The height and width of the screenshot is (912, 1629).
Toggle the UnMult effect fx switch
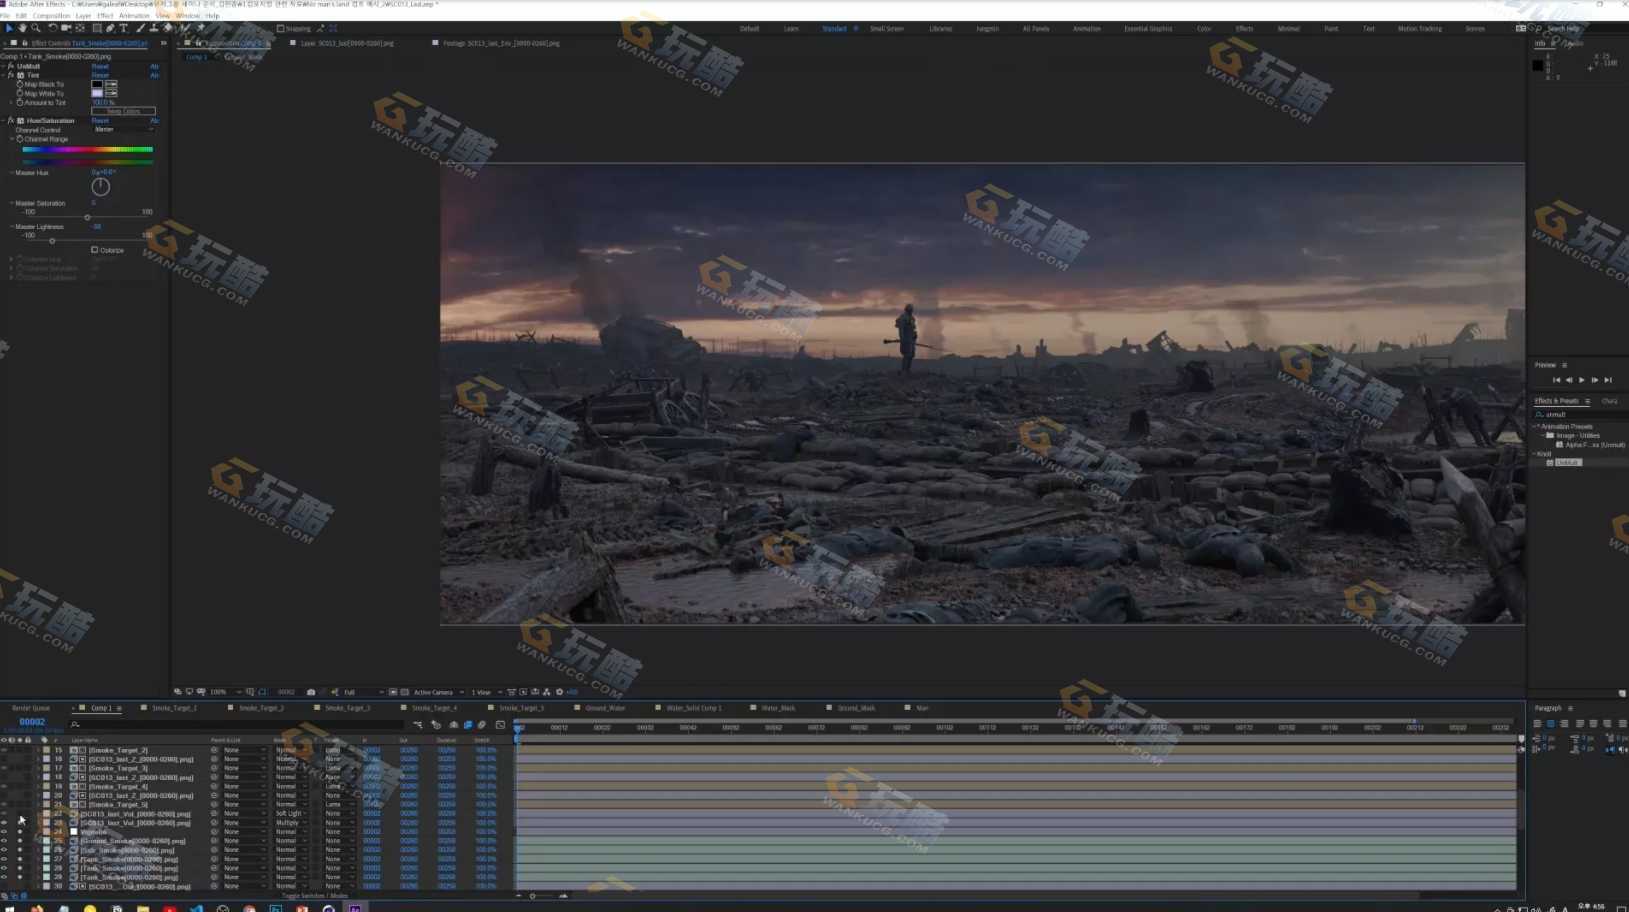pos(11,66)
